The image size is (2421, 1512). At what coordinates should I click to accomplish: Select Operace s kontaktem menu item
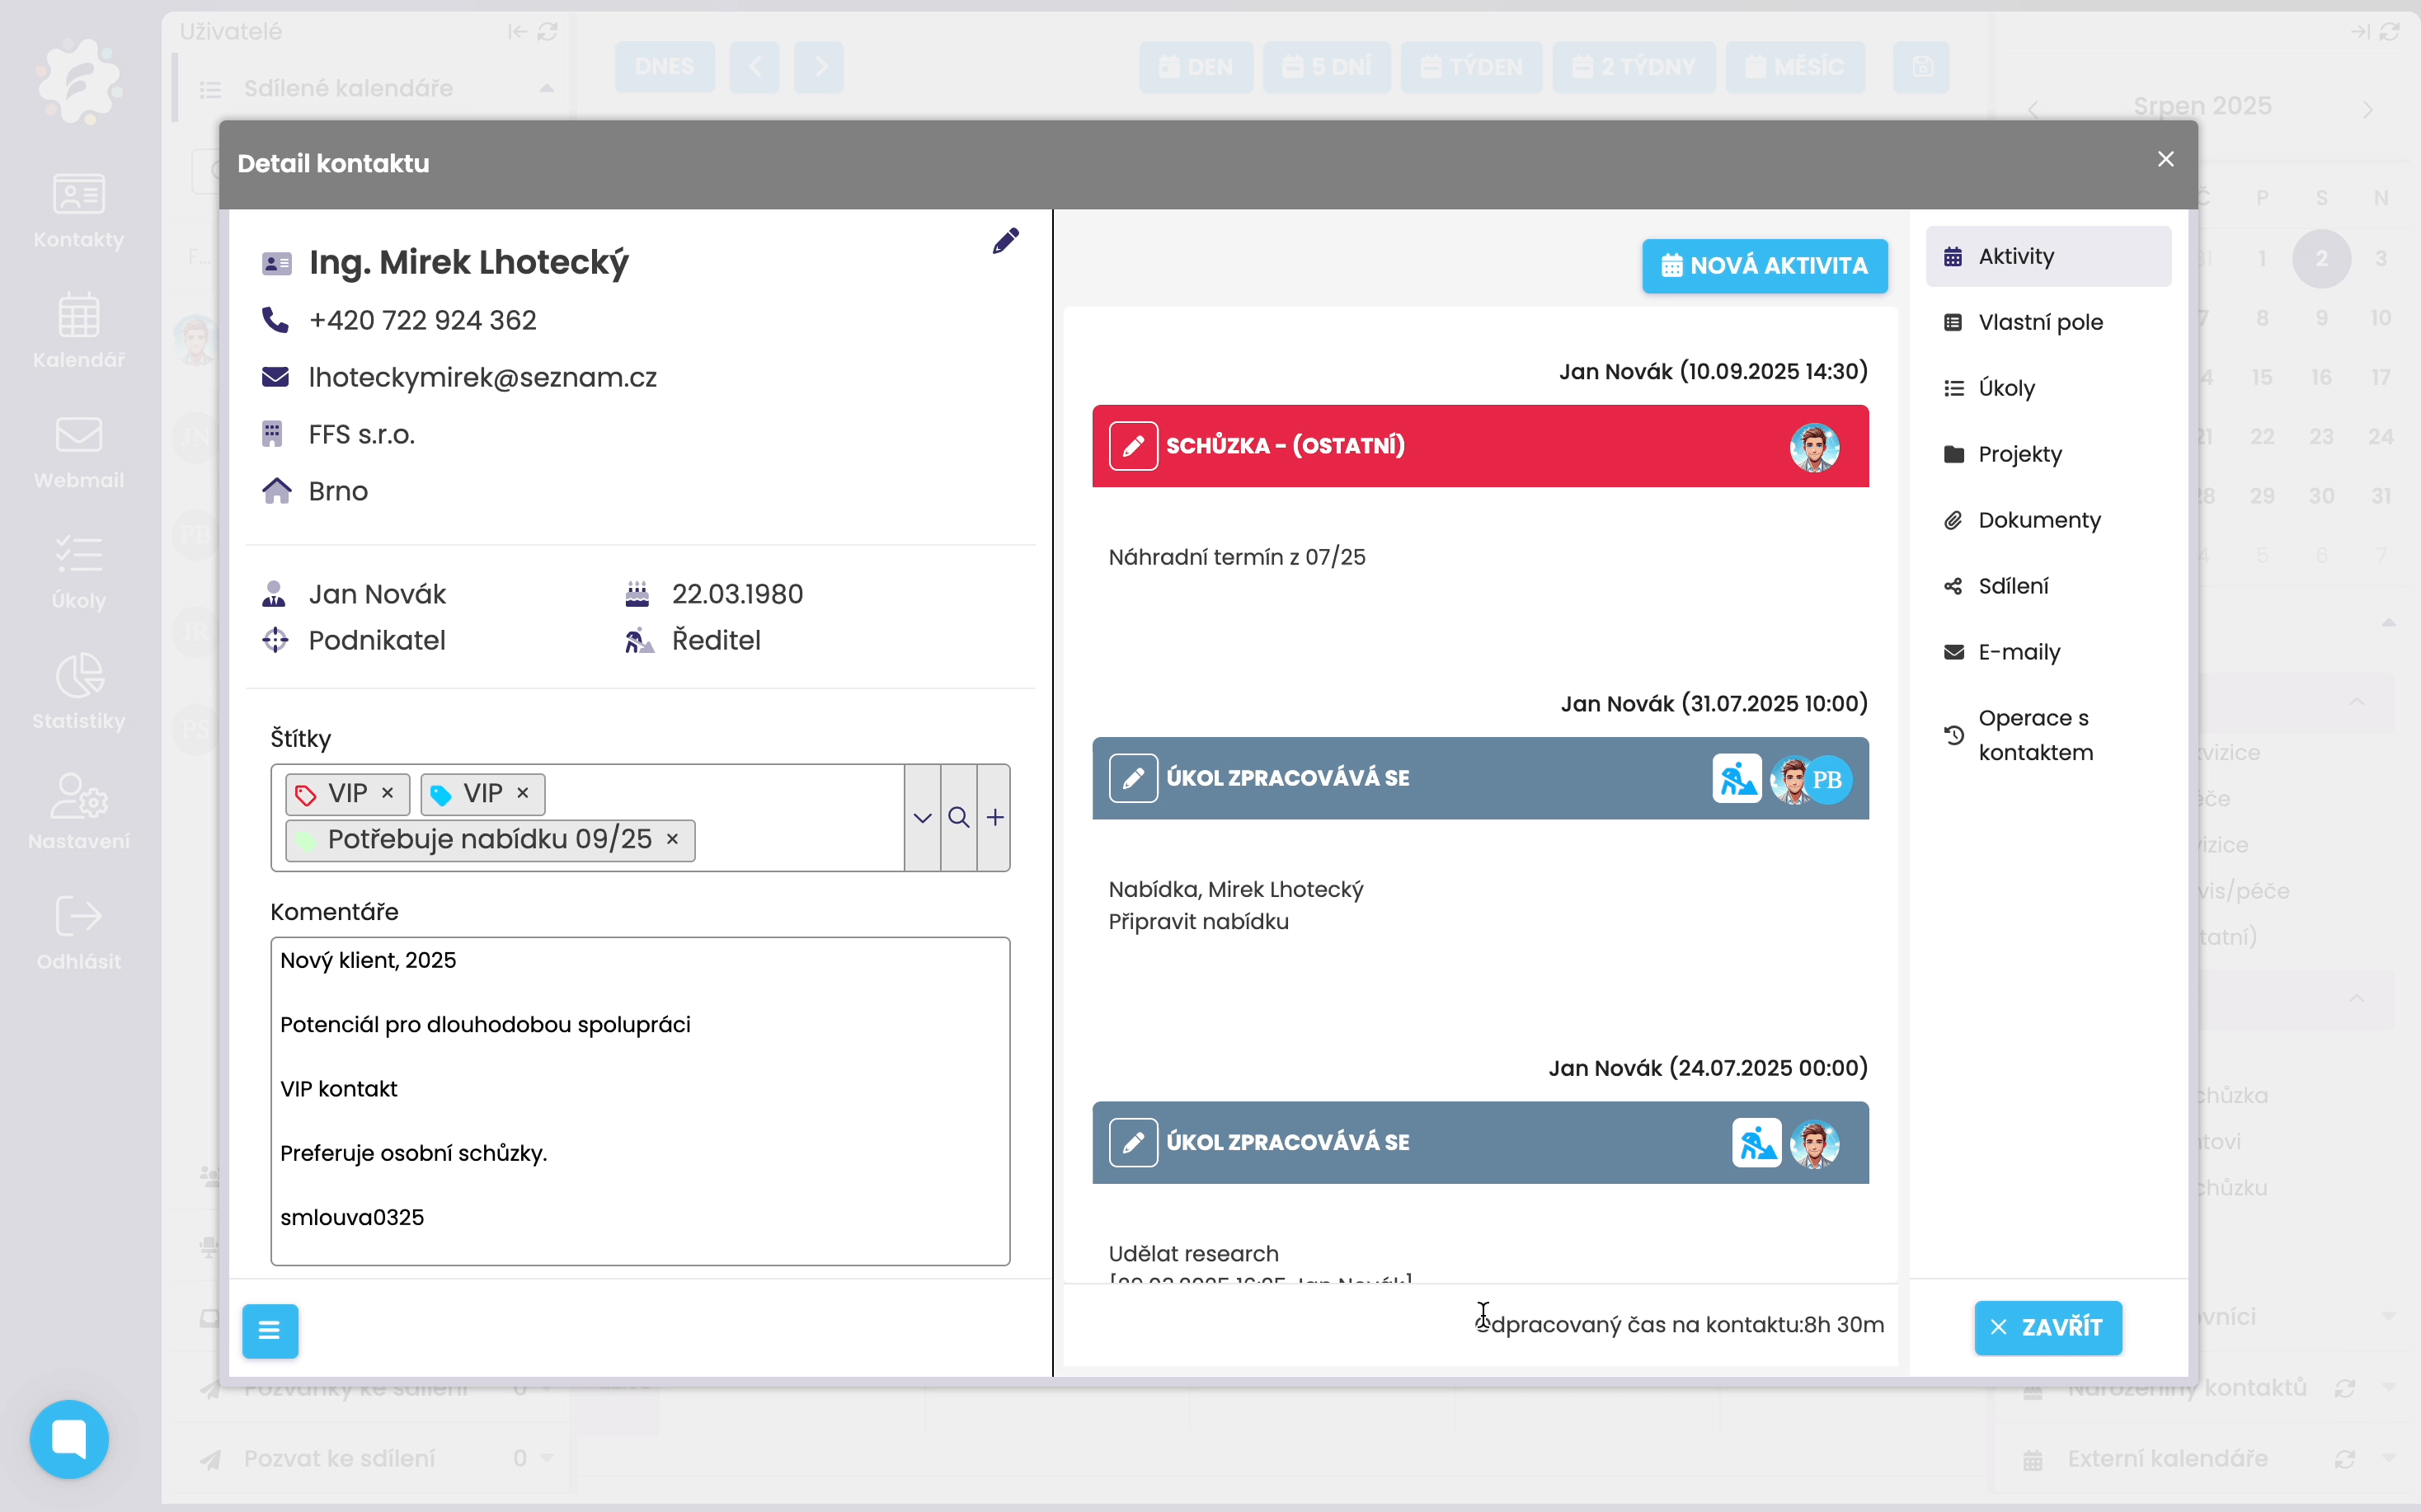coord(2034,735)
